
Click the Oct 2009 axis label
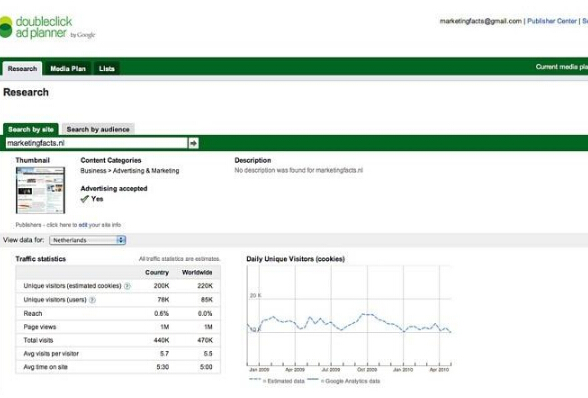click(367, 370)
